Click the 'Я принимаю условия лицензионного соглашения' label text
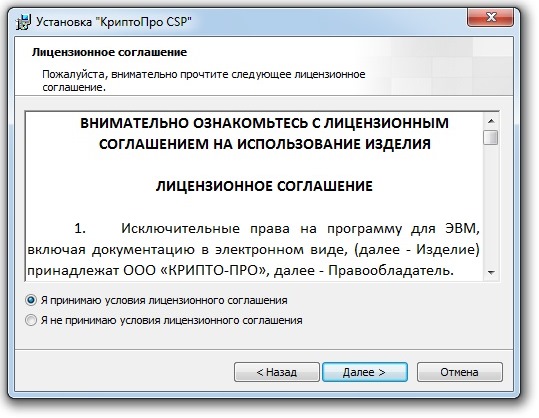The height and width of the screenshot is (418, 539). 164,300
